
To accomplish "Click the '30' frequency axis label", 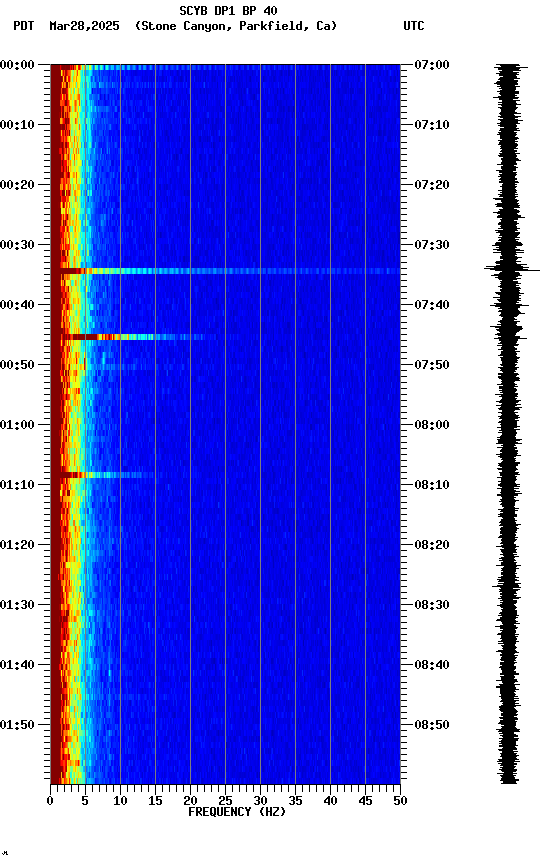I will click(x=260, y=802).
